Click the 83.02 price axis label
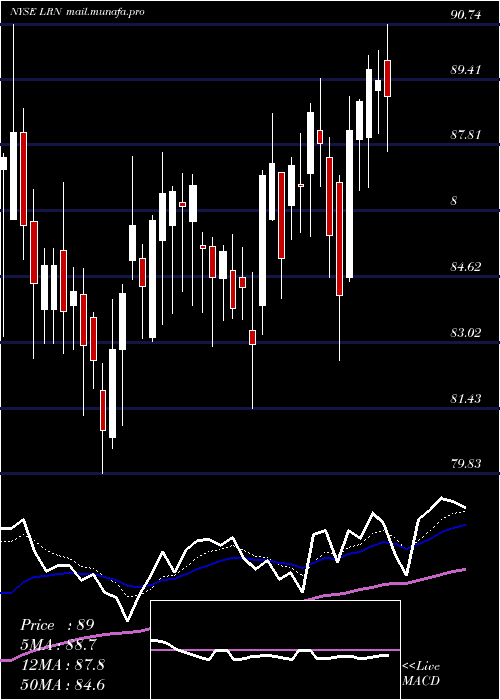Screen dimensions: 500x700 pyautogui.click(x=466, y=333)
